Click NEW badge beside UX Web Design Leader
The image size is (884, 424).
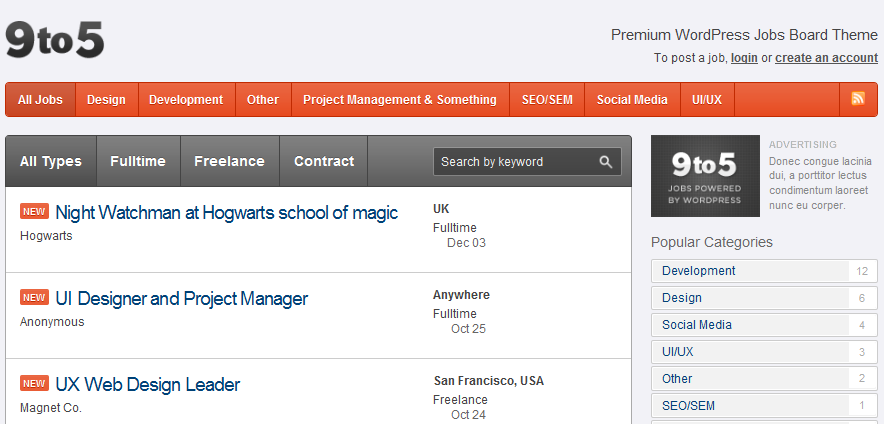(34, 383)
